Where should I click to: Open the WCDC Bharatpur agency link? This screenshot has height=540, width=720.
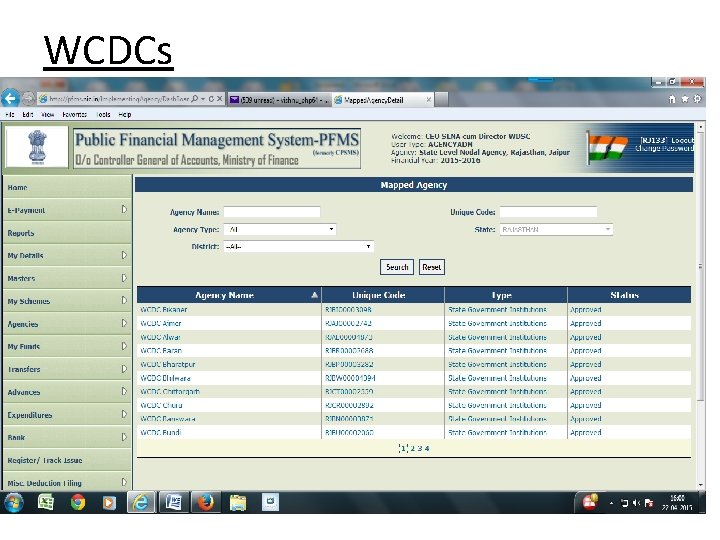pyautogui.click(x=168, y=364)
